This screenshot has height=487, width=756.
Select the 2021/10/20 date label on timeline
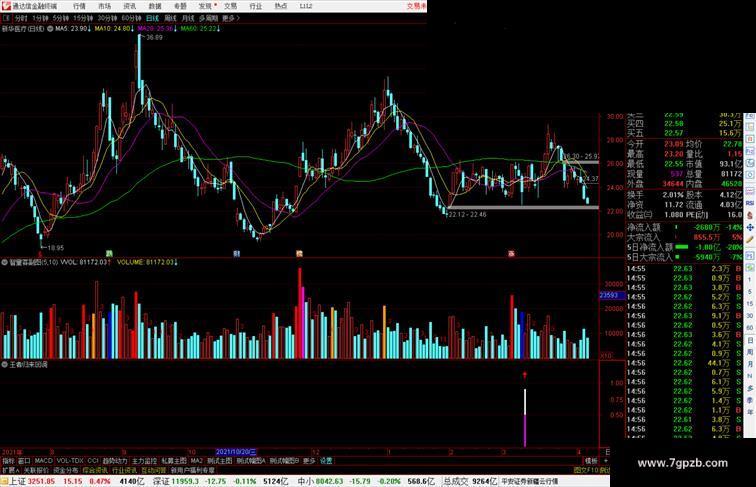[x=236, y=452]
